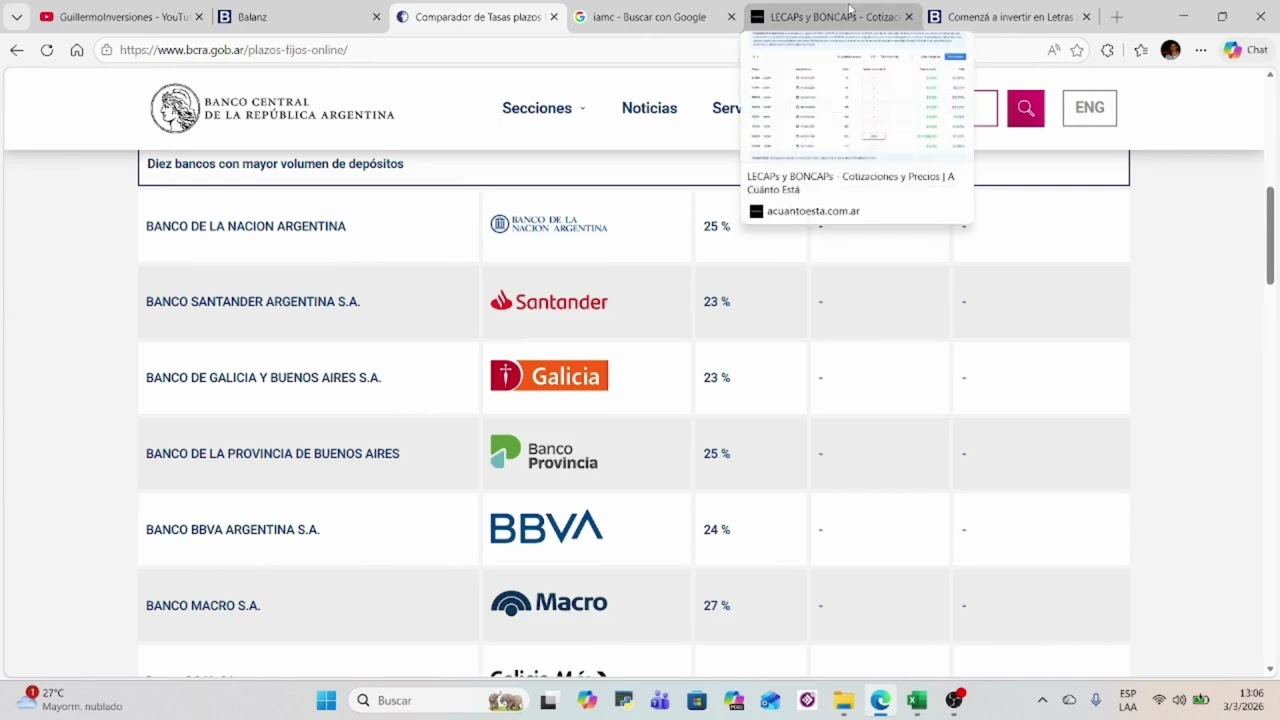Open the Windows Start menu
The image size is (1280, 720).
pyautogui.click(x=327, y=701)
